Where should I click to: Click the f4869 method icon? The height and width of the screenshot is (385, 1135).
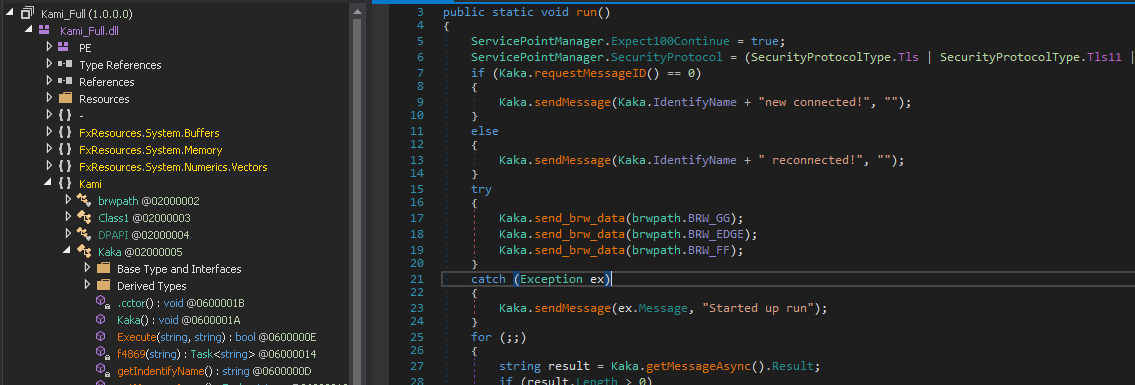click(x=103, y=354)
